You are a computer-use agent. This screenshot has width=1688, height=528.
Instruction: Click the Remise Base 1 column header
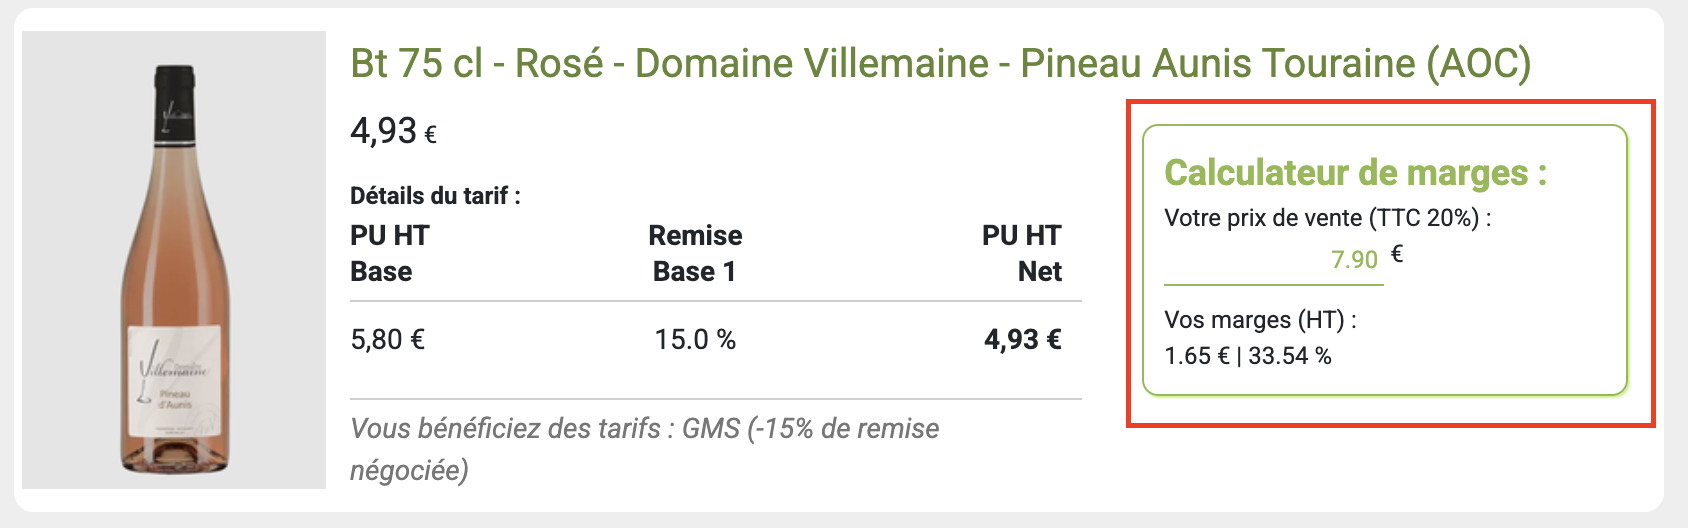[695, 253]
